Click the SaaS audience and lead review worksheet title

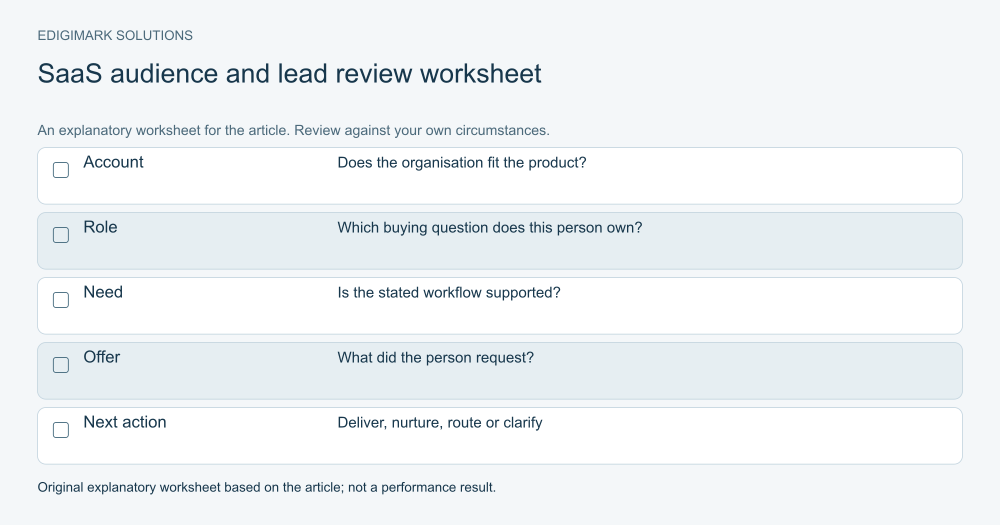290,73
